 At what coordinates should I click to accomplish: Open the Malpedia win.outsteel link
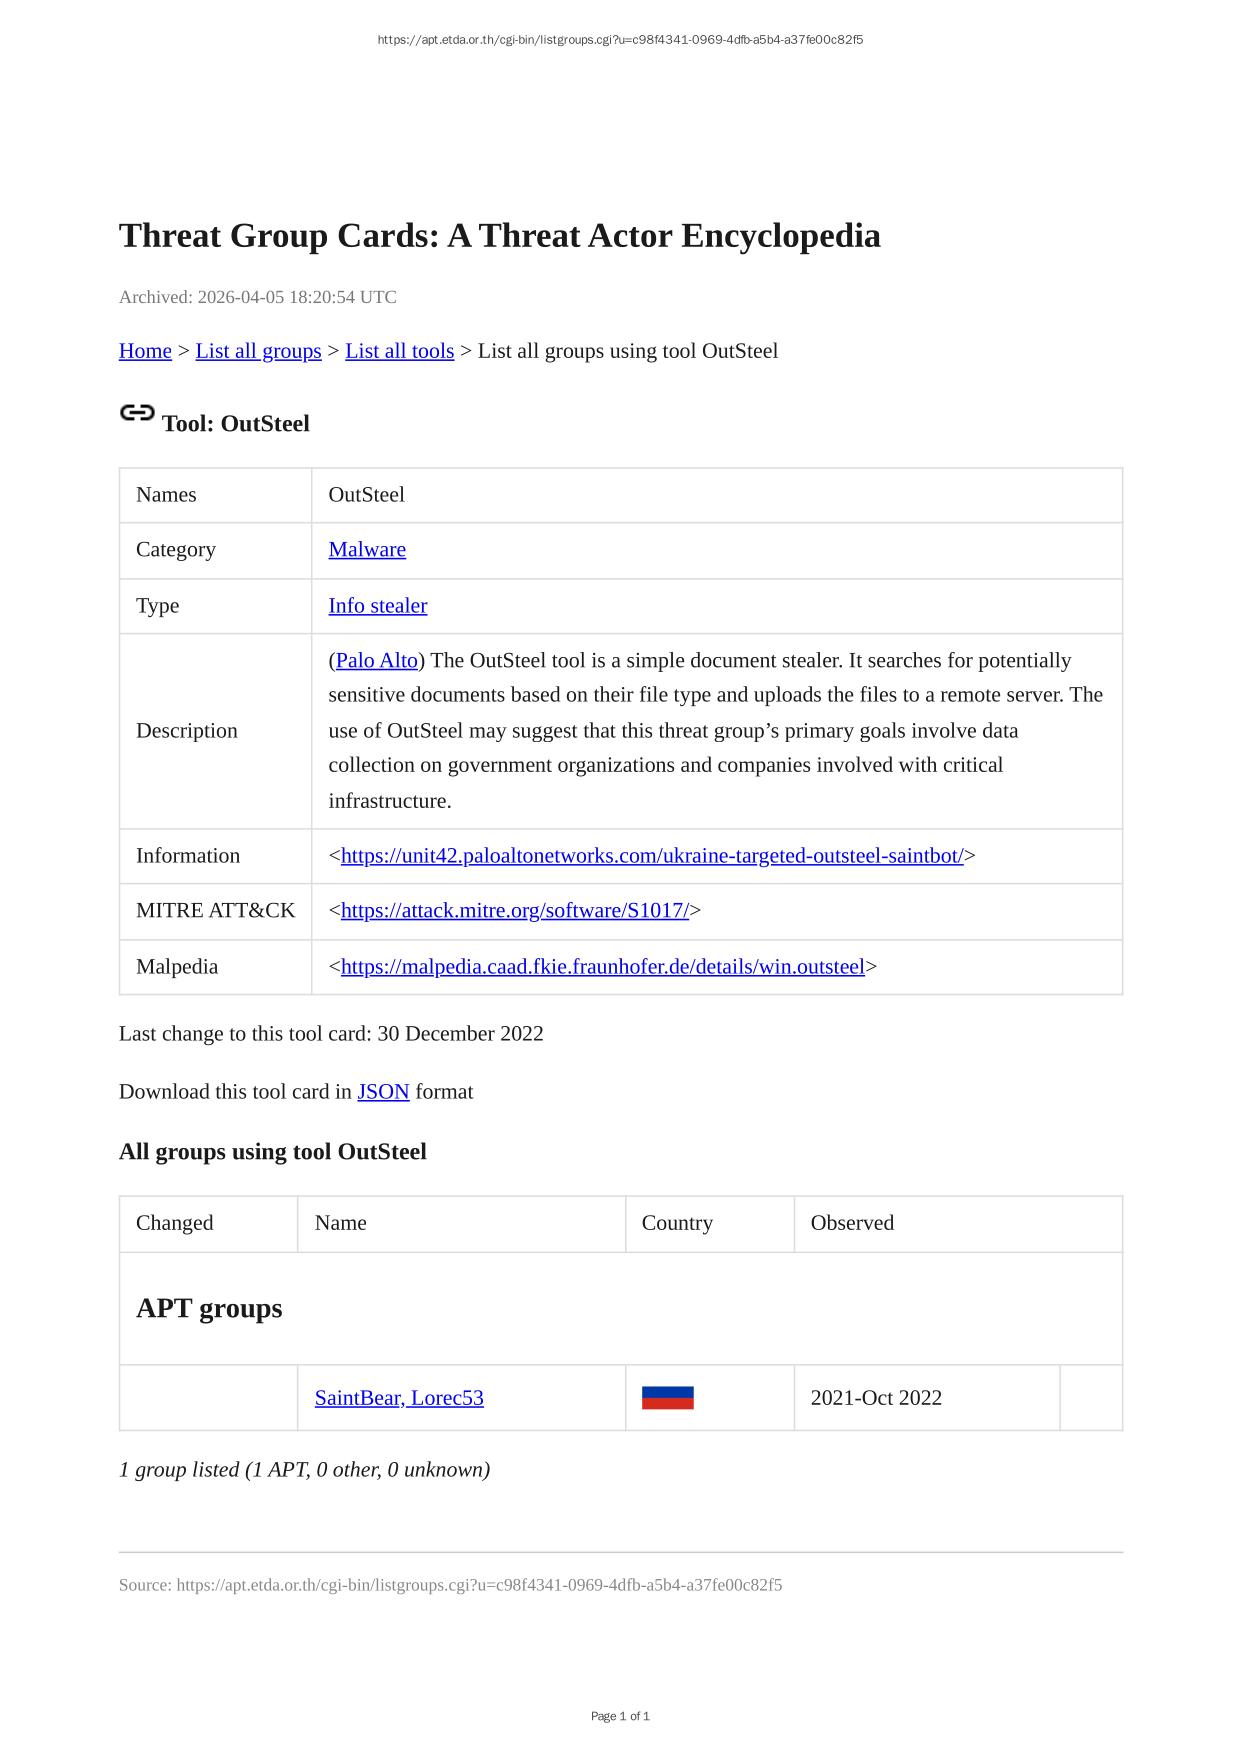(602, 967)
